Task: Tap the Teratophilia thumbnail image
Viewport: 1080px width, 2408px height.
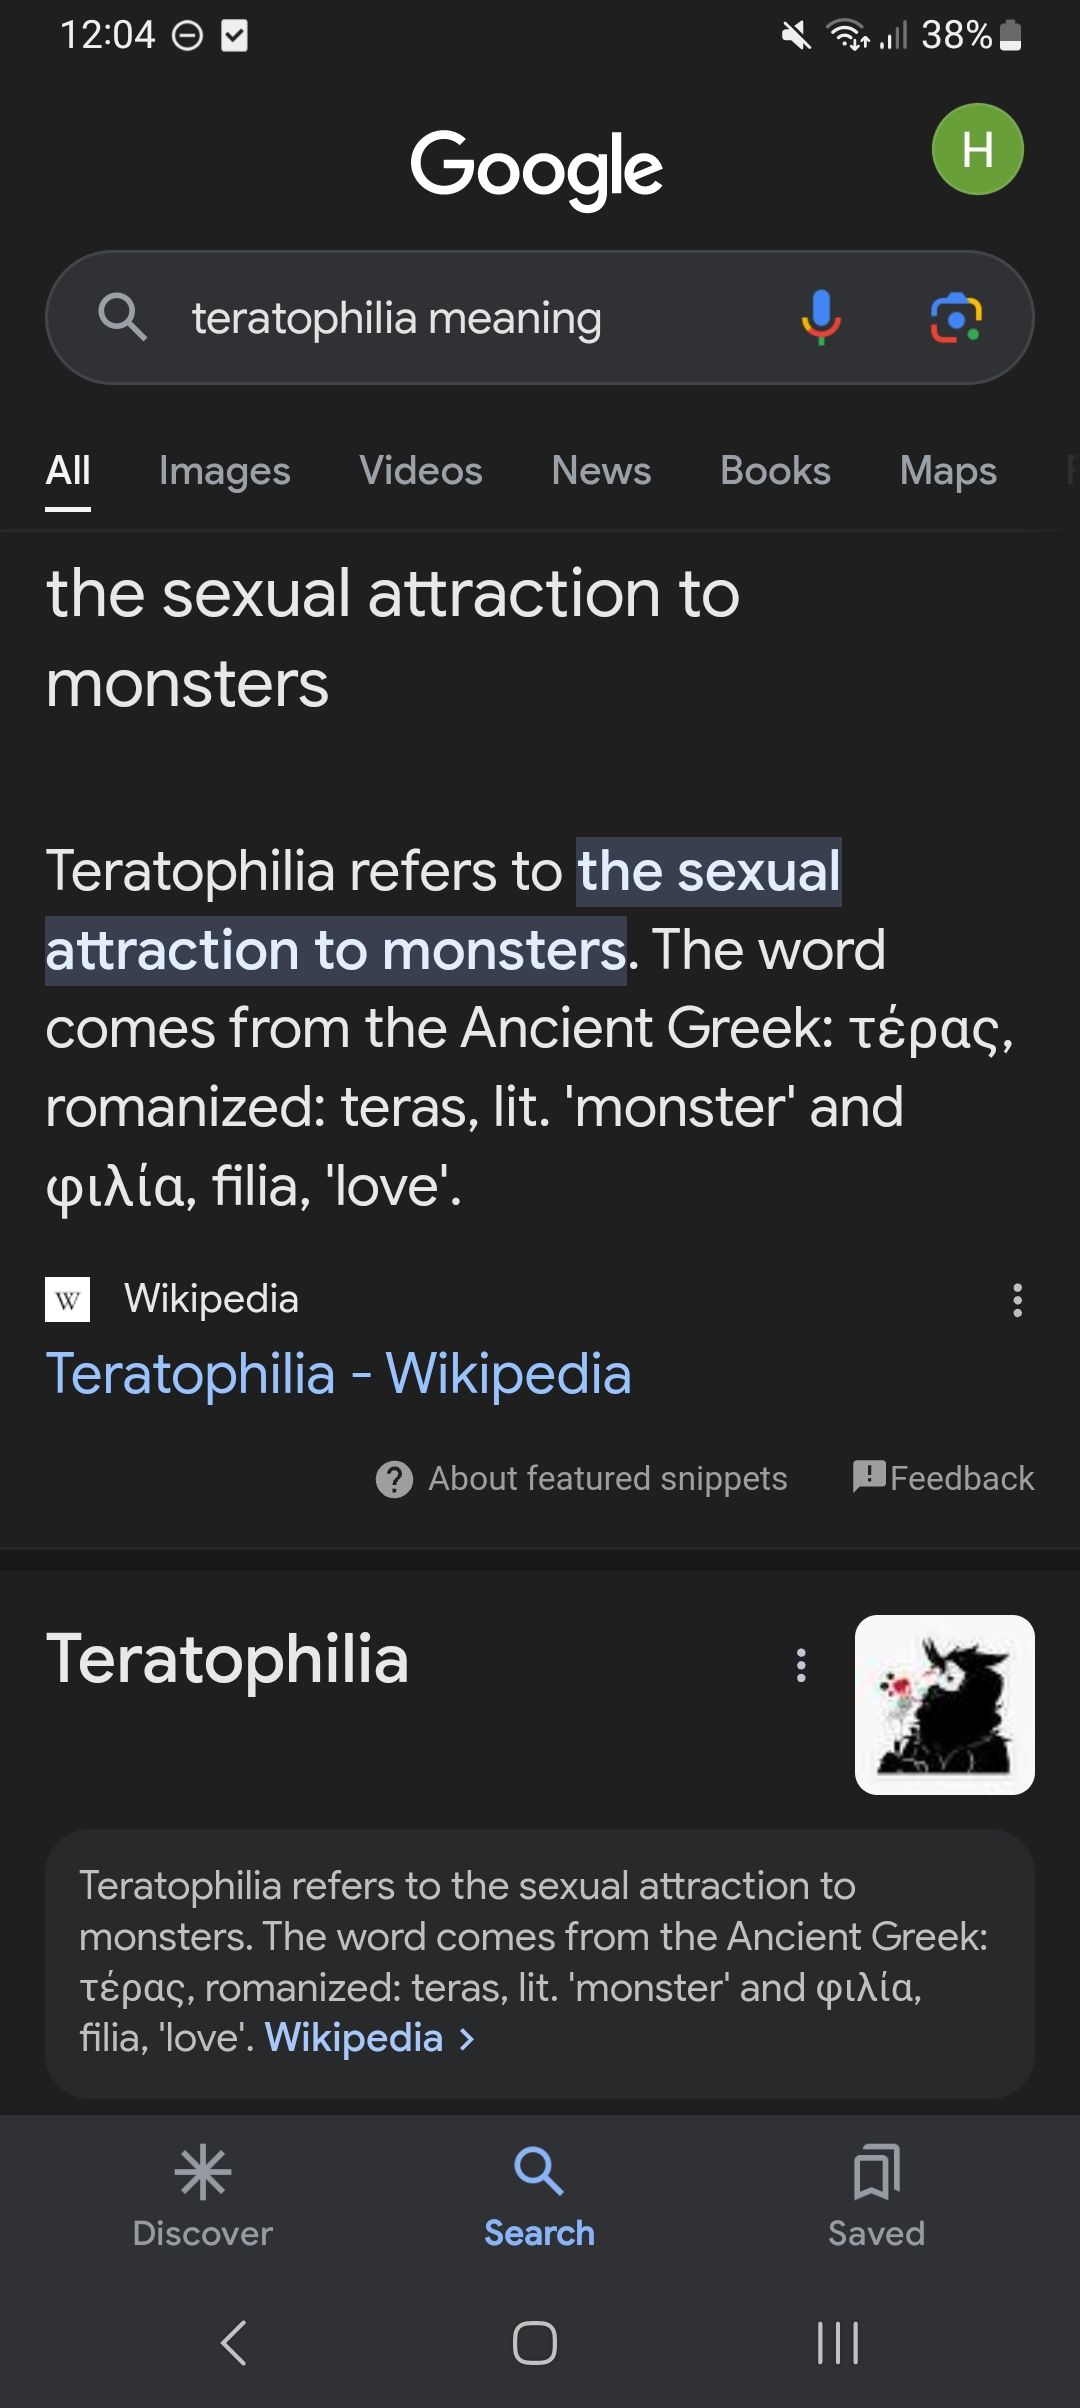Action: [944, 1704]
